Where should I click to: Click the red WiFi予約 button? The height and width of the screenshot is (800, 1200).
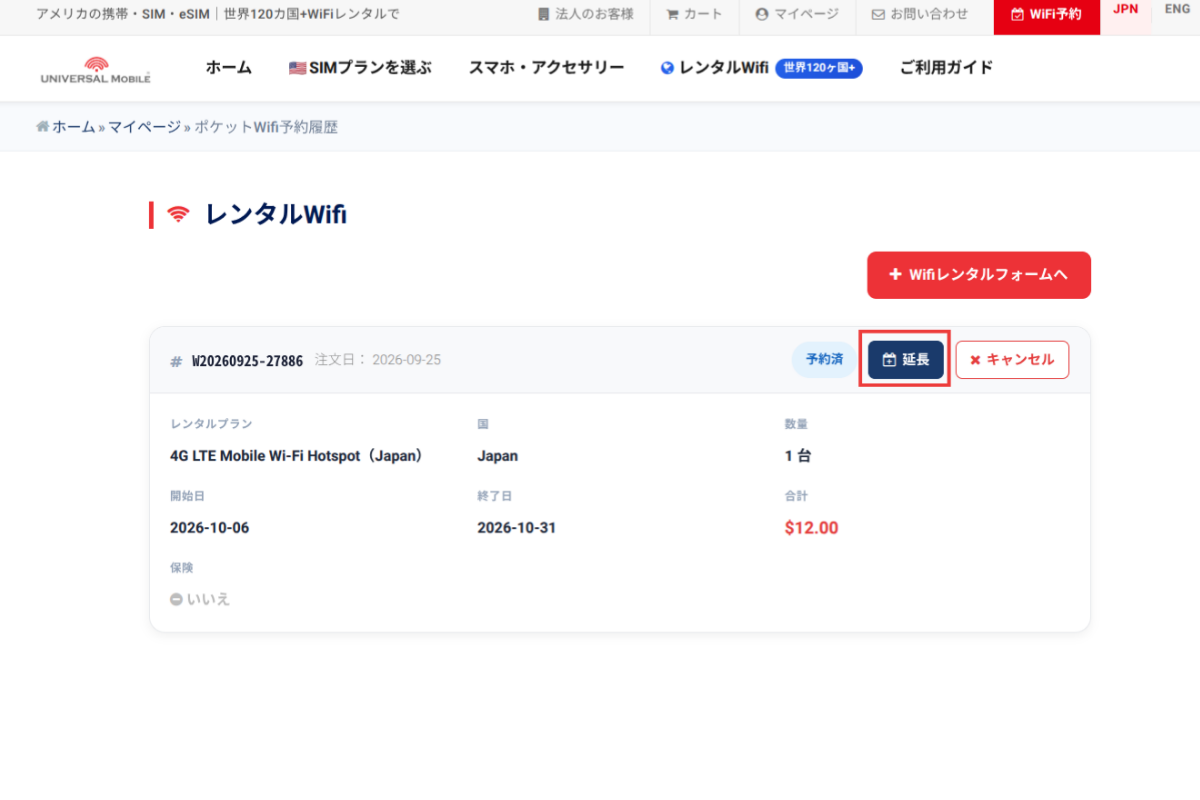(1046, 15)
